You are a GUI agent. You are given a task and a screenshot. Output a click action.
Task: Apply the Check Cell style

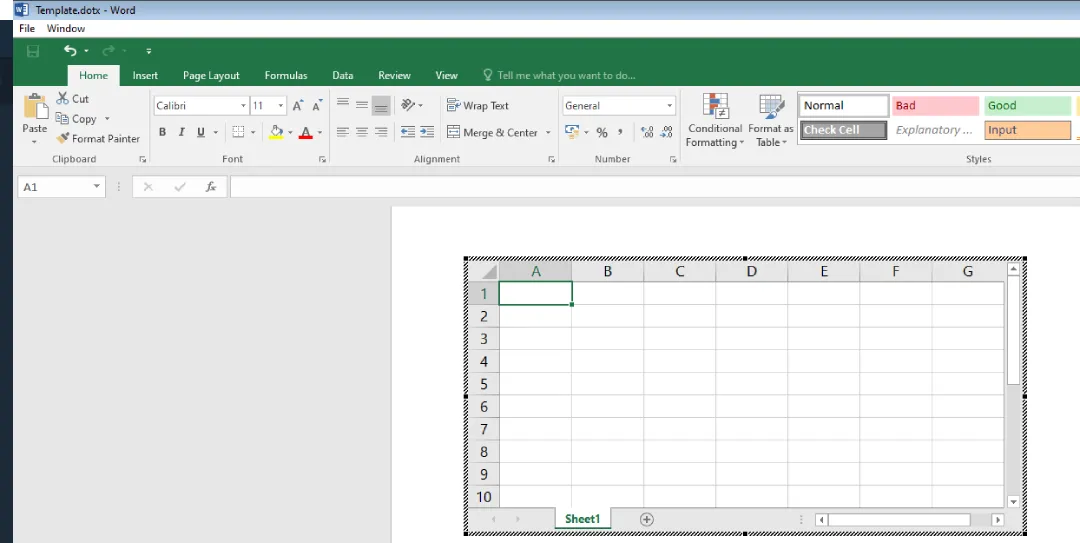click(844, 130)
